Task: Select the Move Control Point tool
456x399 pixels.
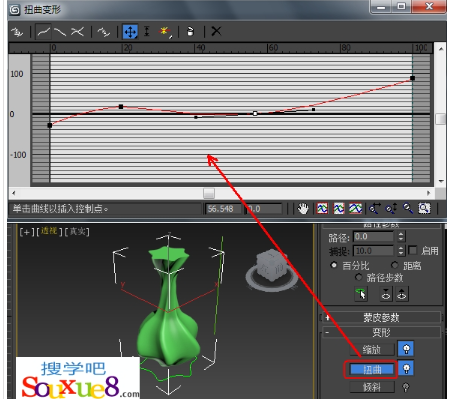Action: click(130, 32)
